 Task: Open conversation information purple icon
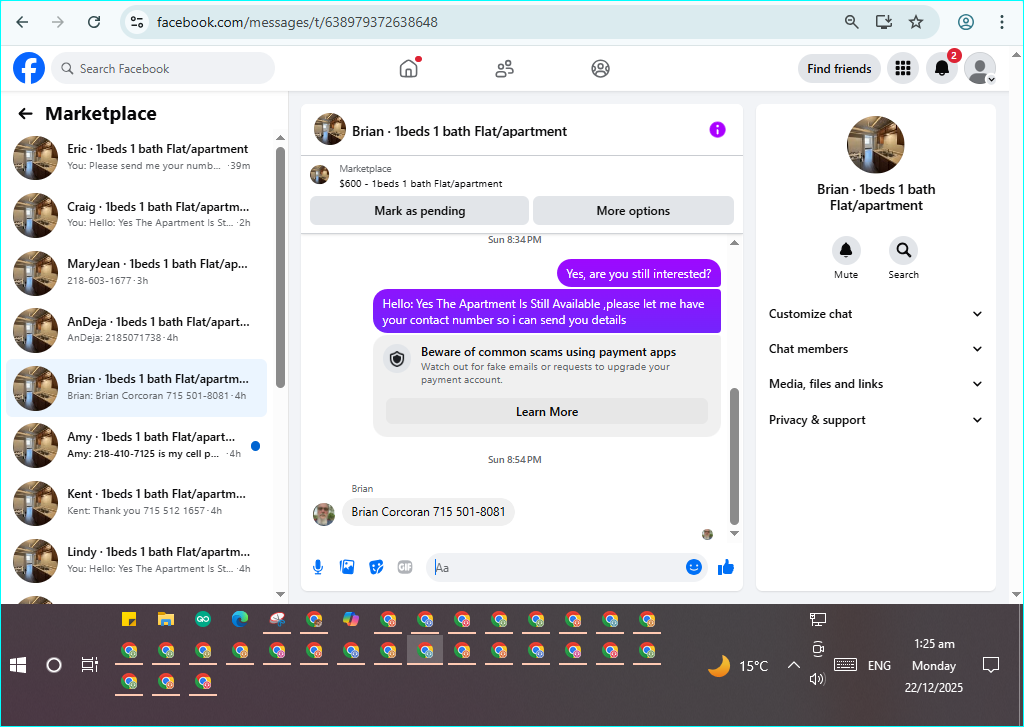click(x=717, y=129)
